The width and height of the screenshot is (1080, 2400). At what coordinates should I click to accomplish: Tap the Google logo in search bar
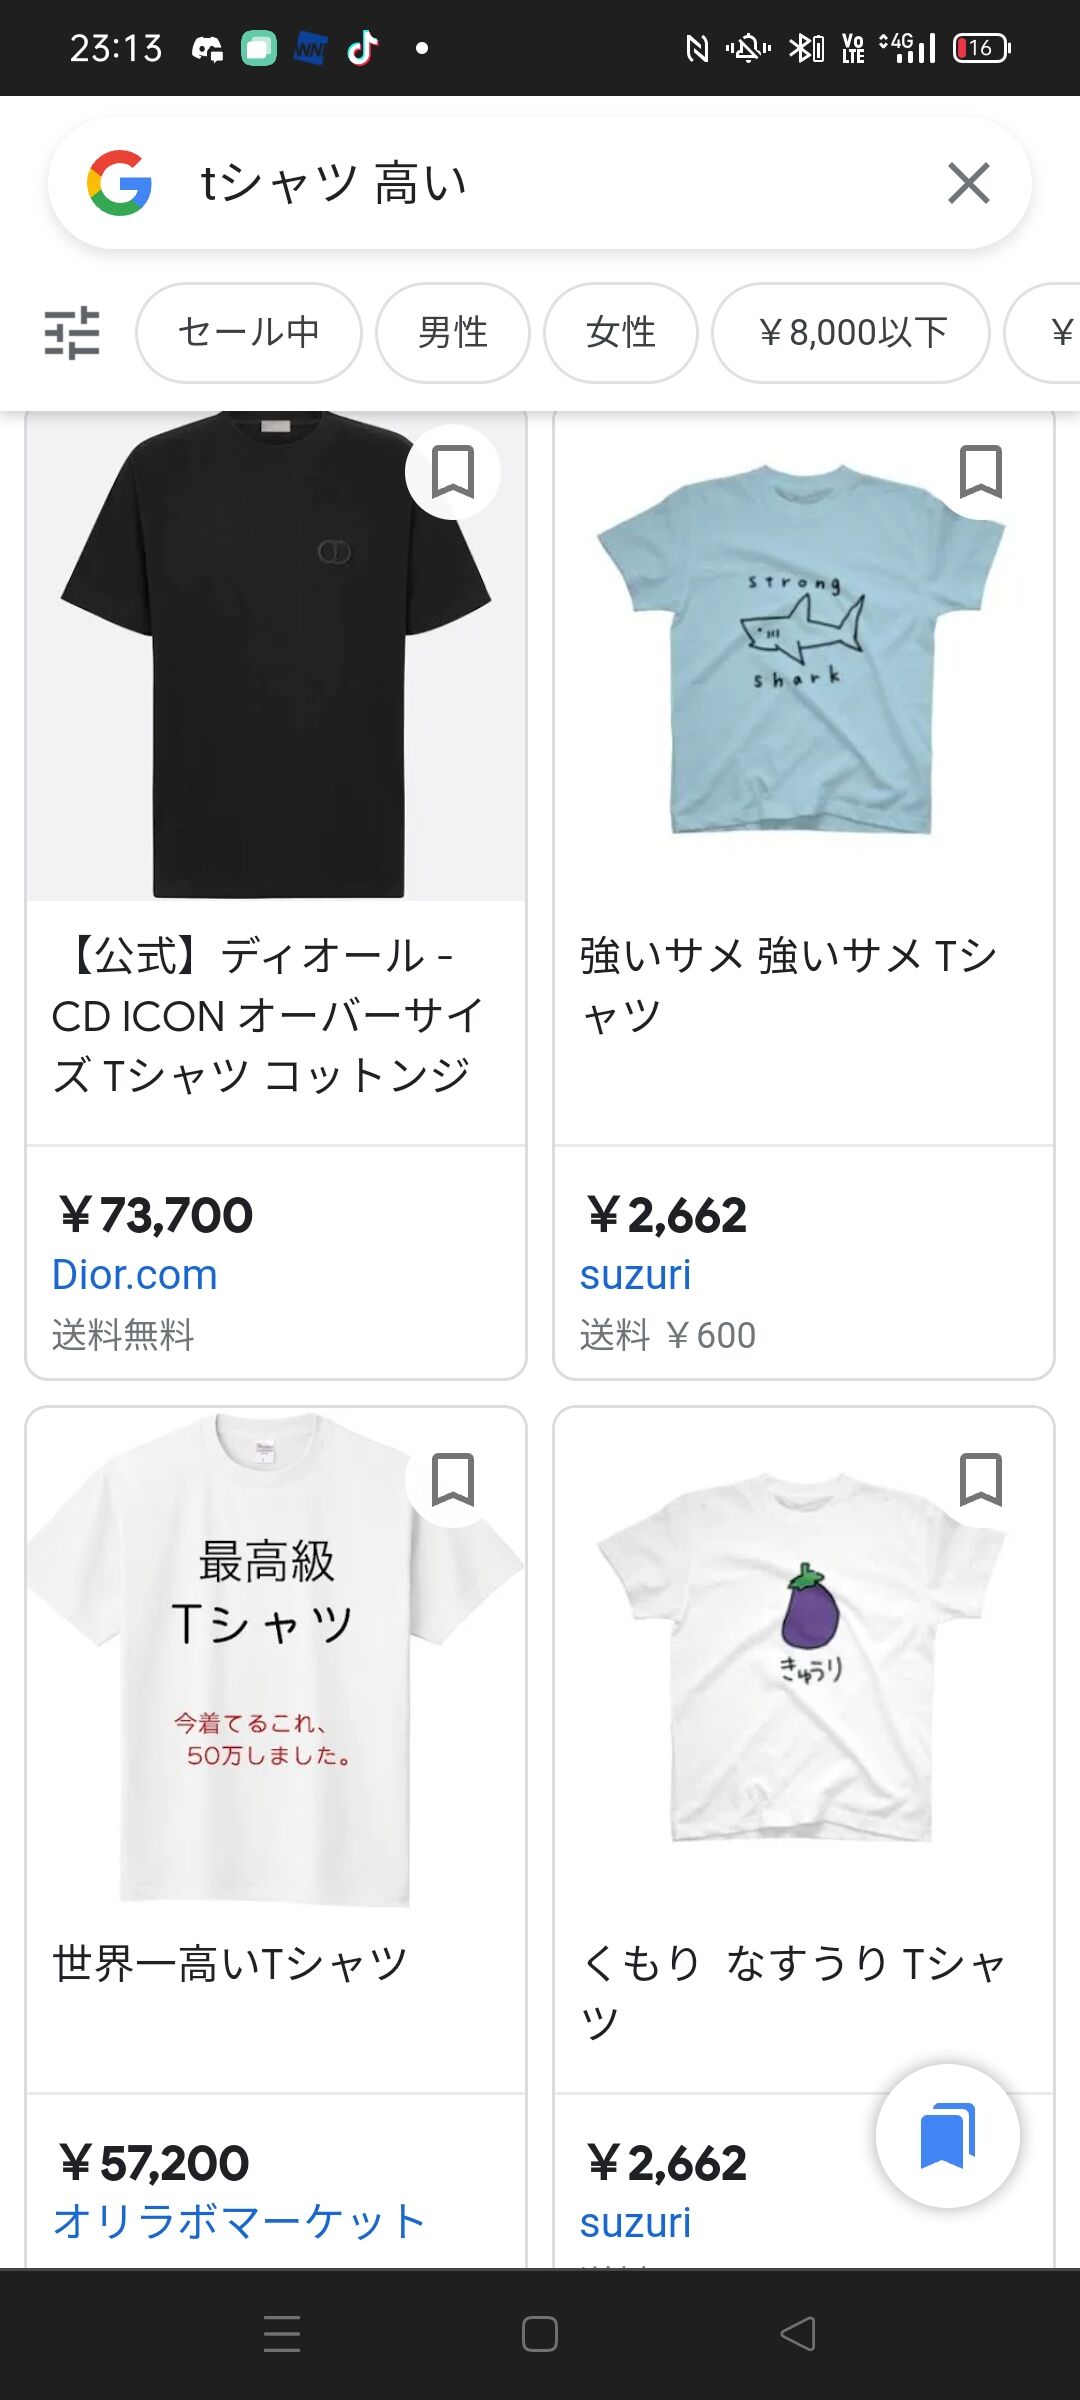coord(119,183)
